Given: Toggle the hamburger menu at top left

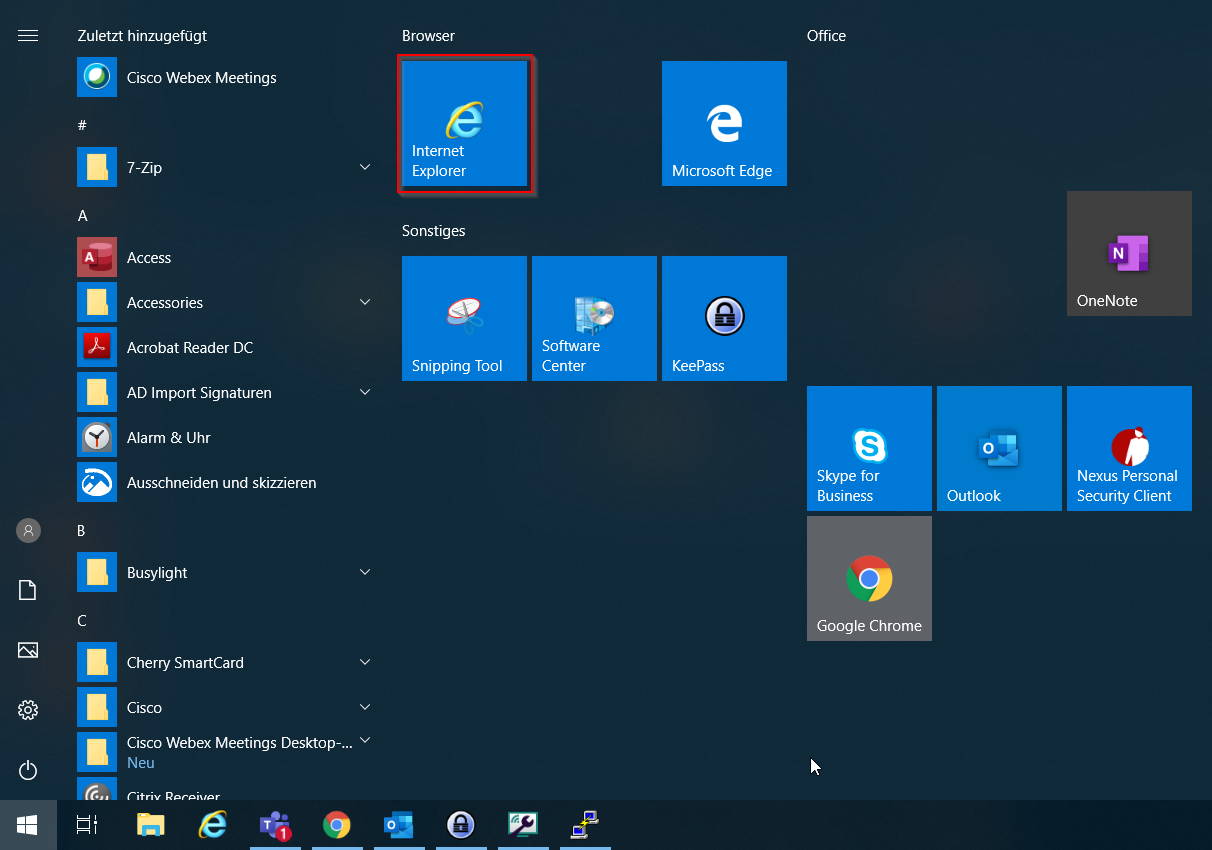Looking at the screenshot, I should click(x=28, y=36).
